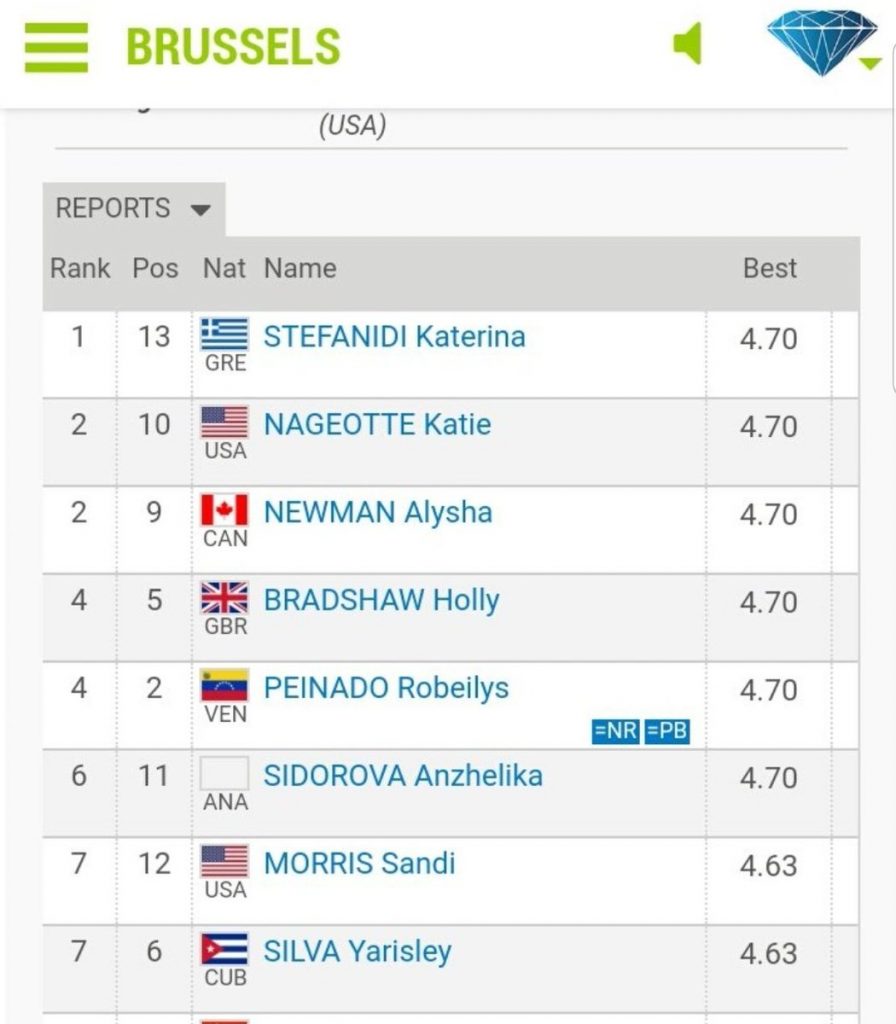Click the =NR badge for Peinado
This screenshot has height=1024, width=896.
(615, 731)
